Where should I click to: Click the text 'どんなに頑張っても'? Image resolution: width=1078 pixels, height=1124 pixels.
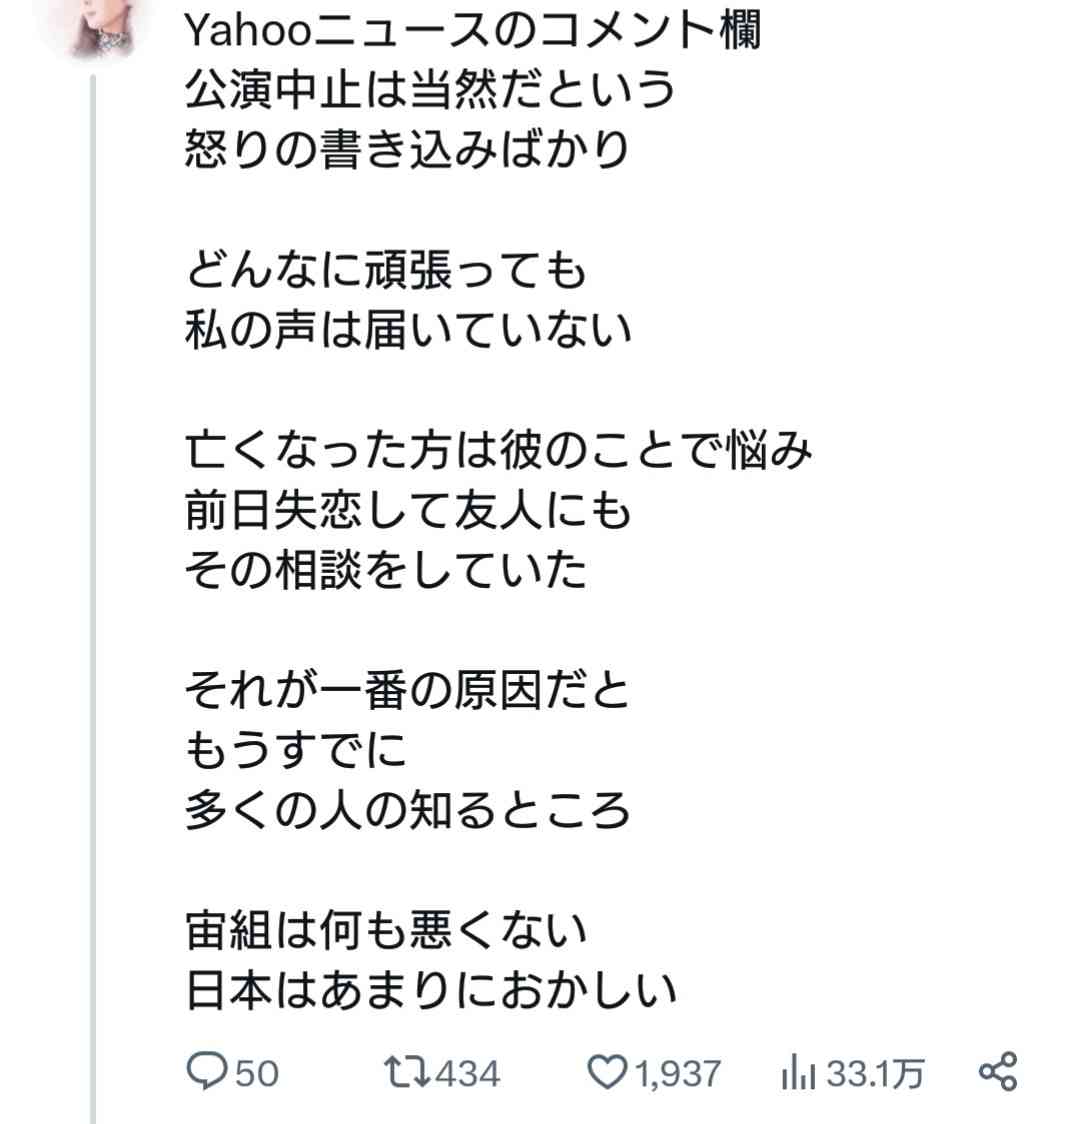(x=386, y=270)
